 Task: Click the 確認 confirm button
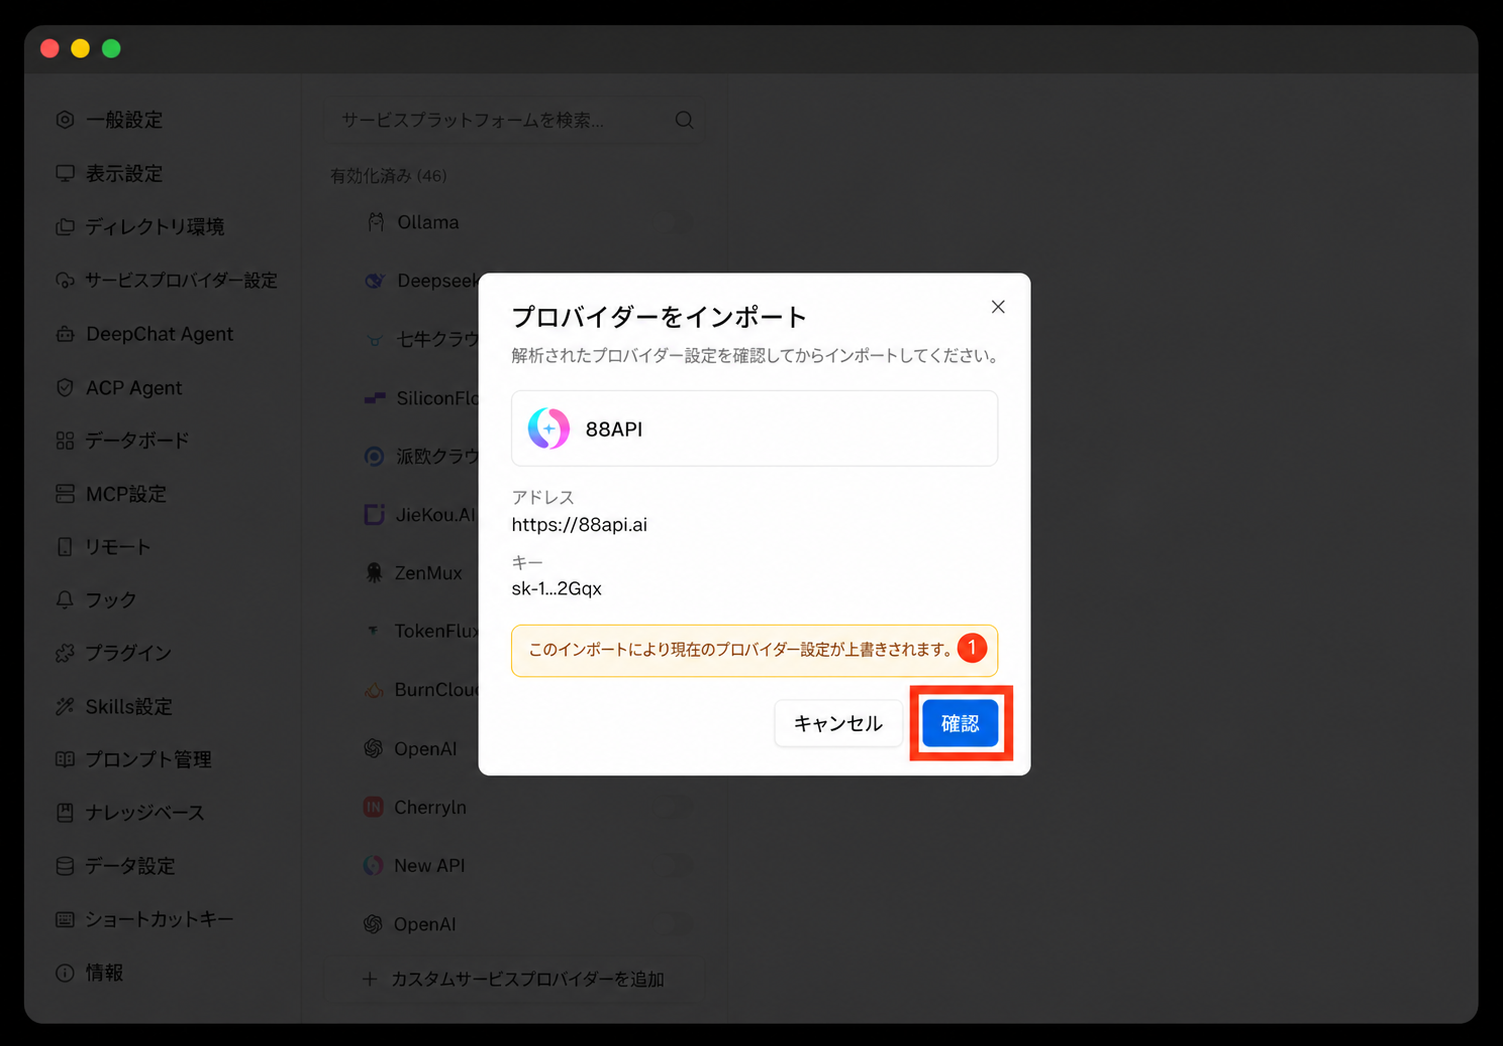click(x=960, y=723)
